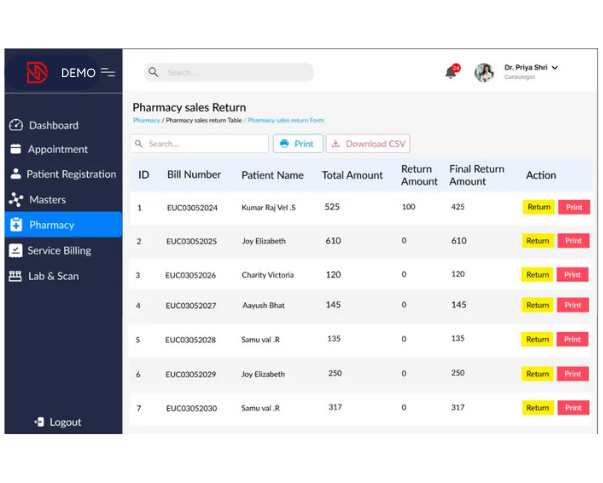Open Dashboard from the sidebar

click(53, 125)
